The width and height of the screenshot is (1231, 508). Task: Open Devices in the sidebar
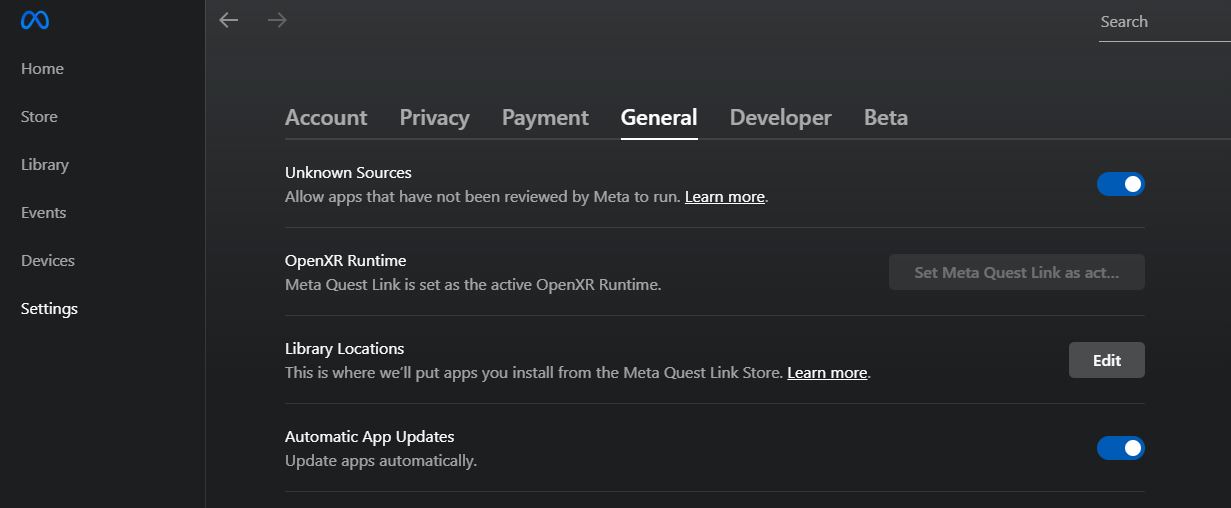48,261
